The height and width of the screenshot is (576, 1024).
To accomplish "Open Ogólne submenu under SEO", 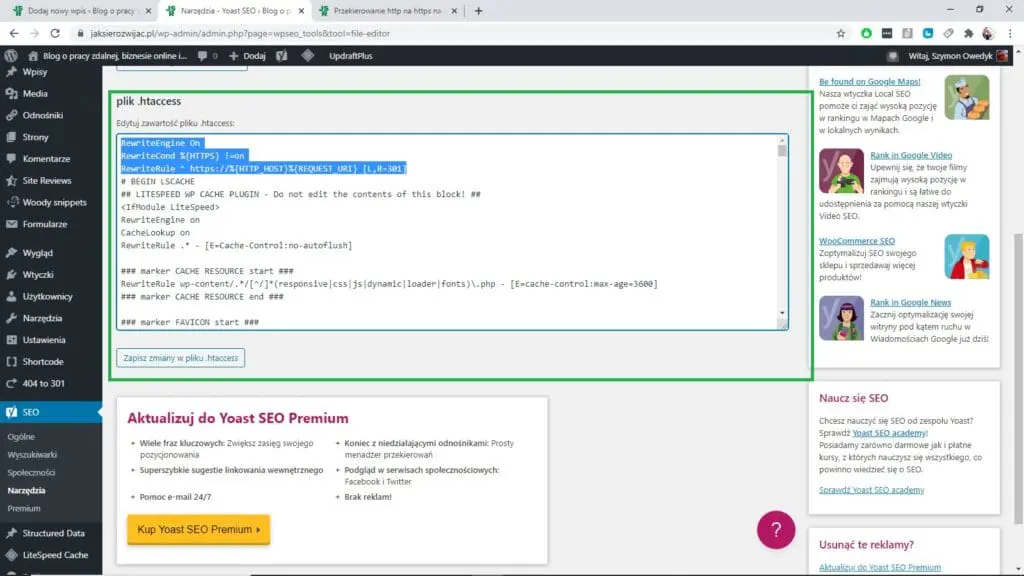I will tap(21, 436).
